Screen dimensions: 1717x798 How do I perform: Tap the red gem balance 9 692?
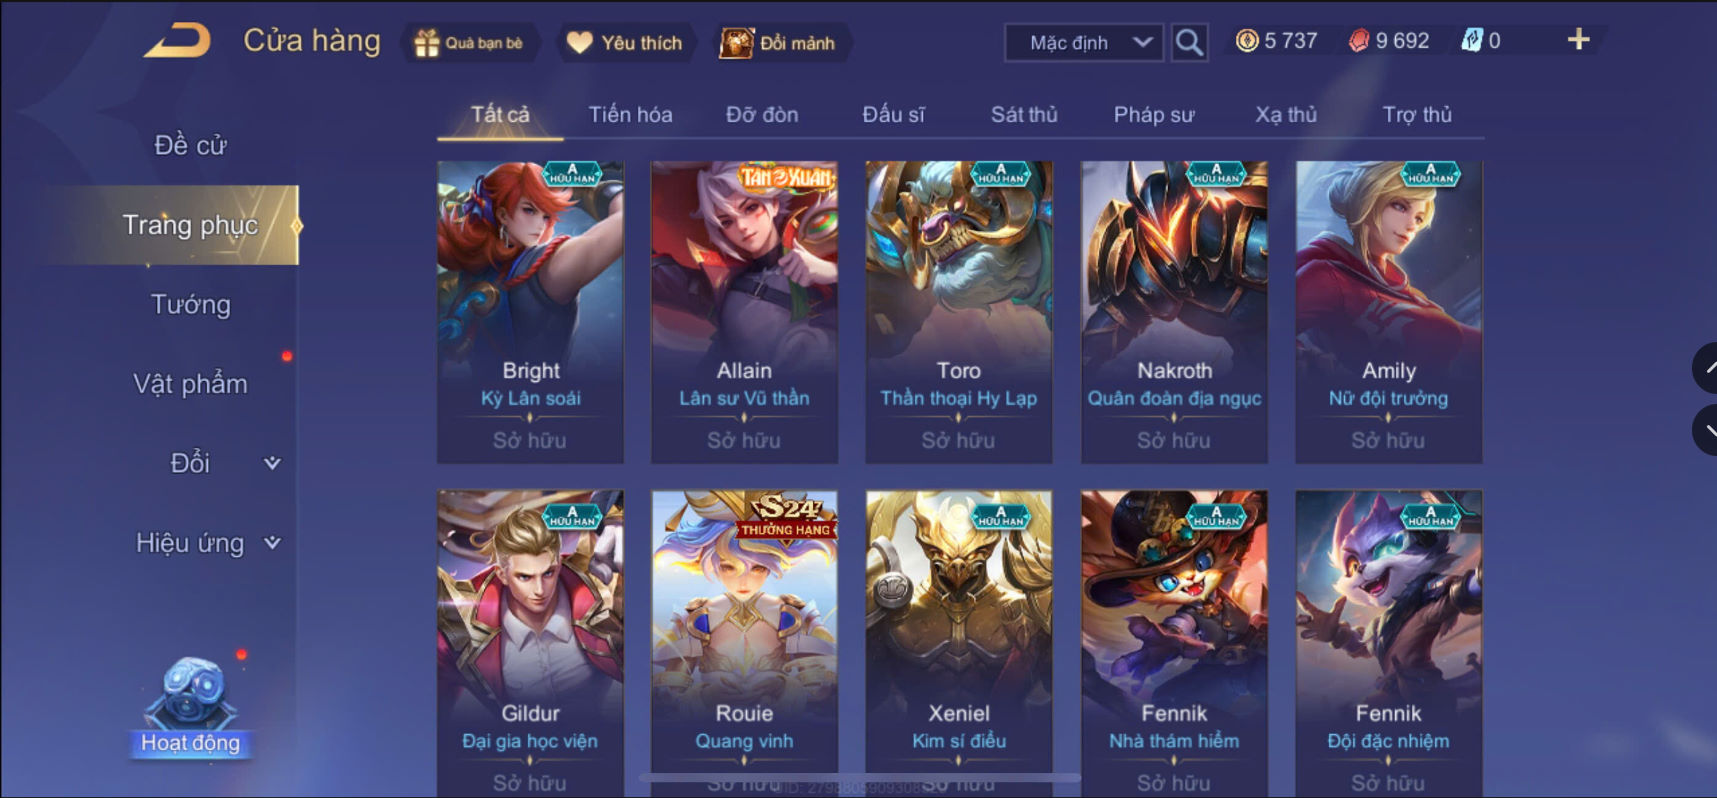coord(1389,41)
